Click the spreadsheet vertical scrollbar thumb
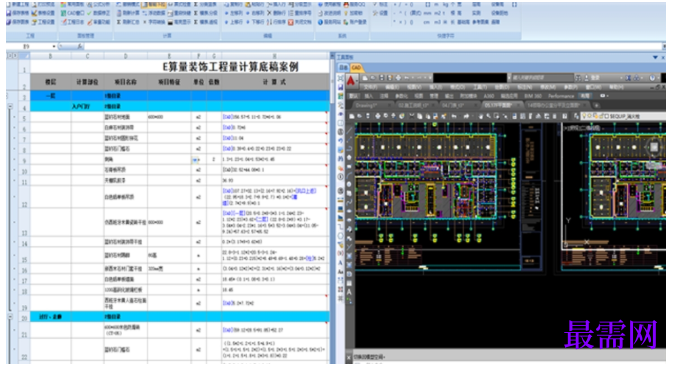Screen dimensions: 676x366 [333, 82]
